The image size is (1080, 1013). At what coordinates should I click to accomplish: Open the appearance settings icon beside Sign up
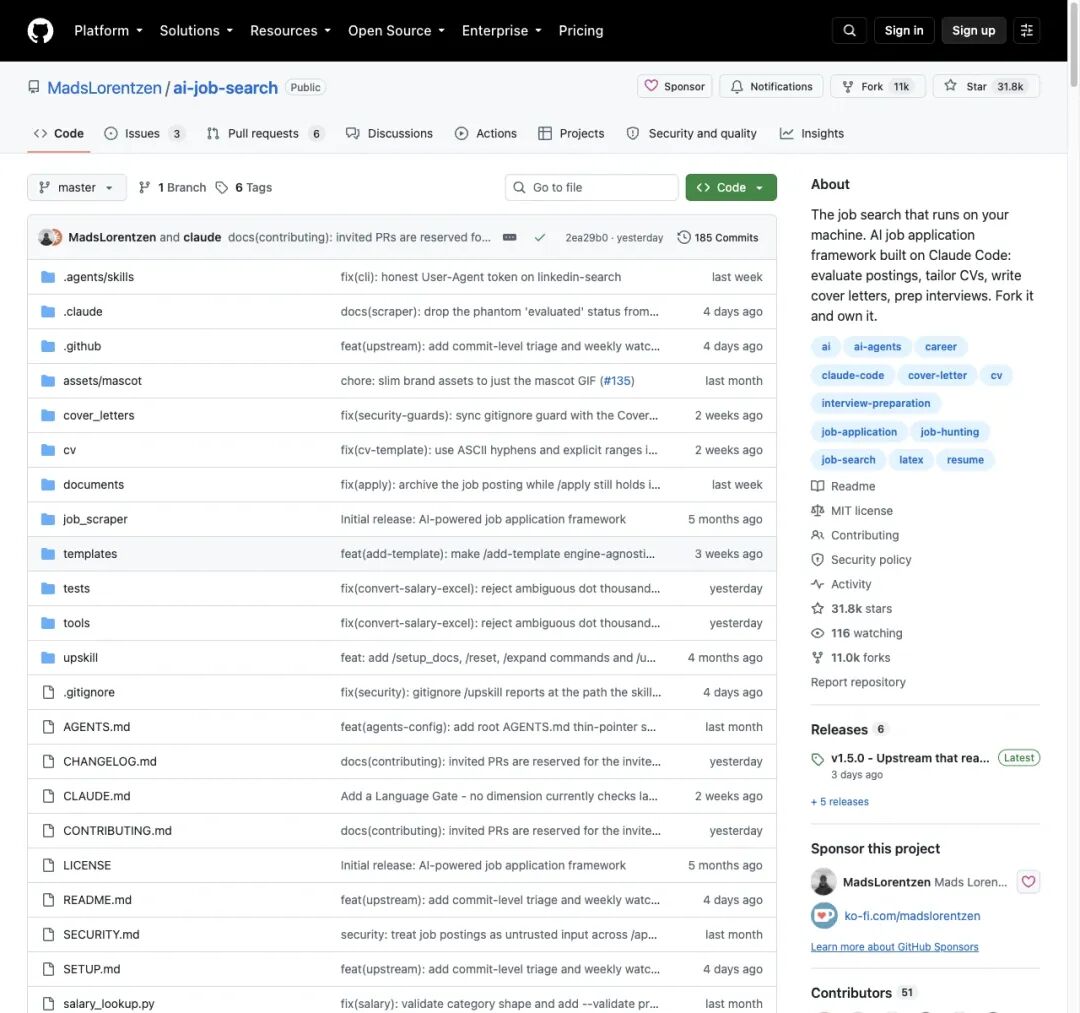pyautogui.click(x=1026, y=31)
